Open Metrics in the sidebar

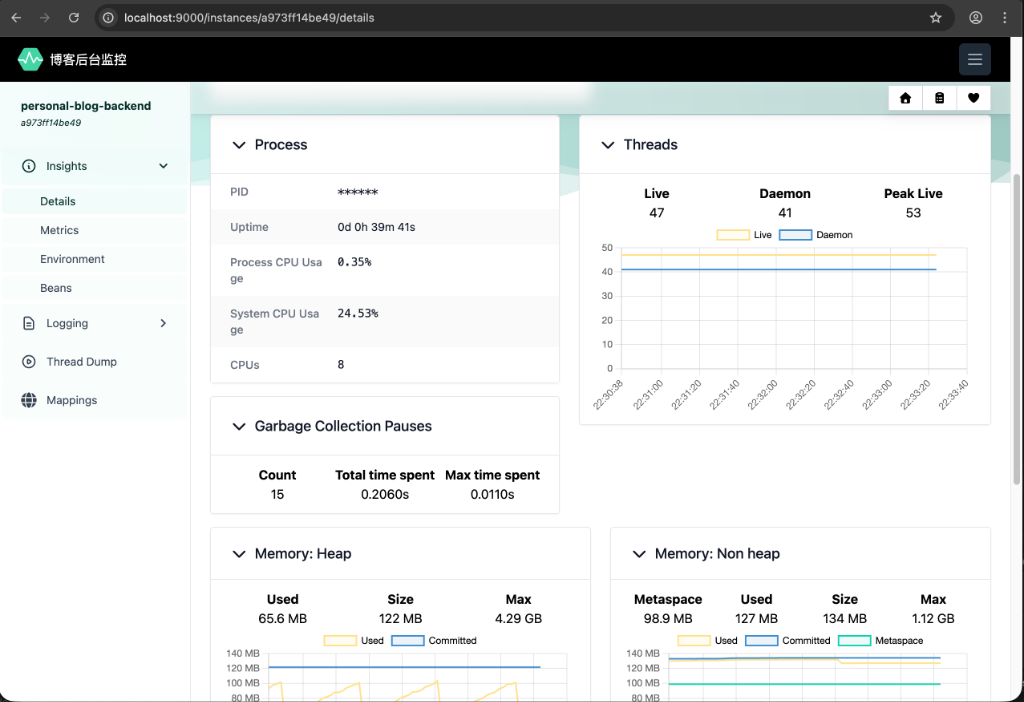[59, 231]
